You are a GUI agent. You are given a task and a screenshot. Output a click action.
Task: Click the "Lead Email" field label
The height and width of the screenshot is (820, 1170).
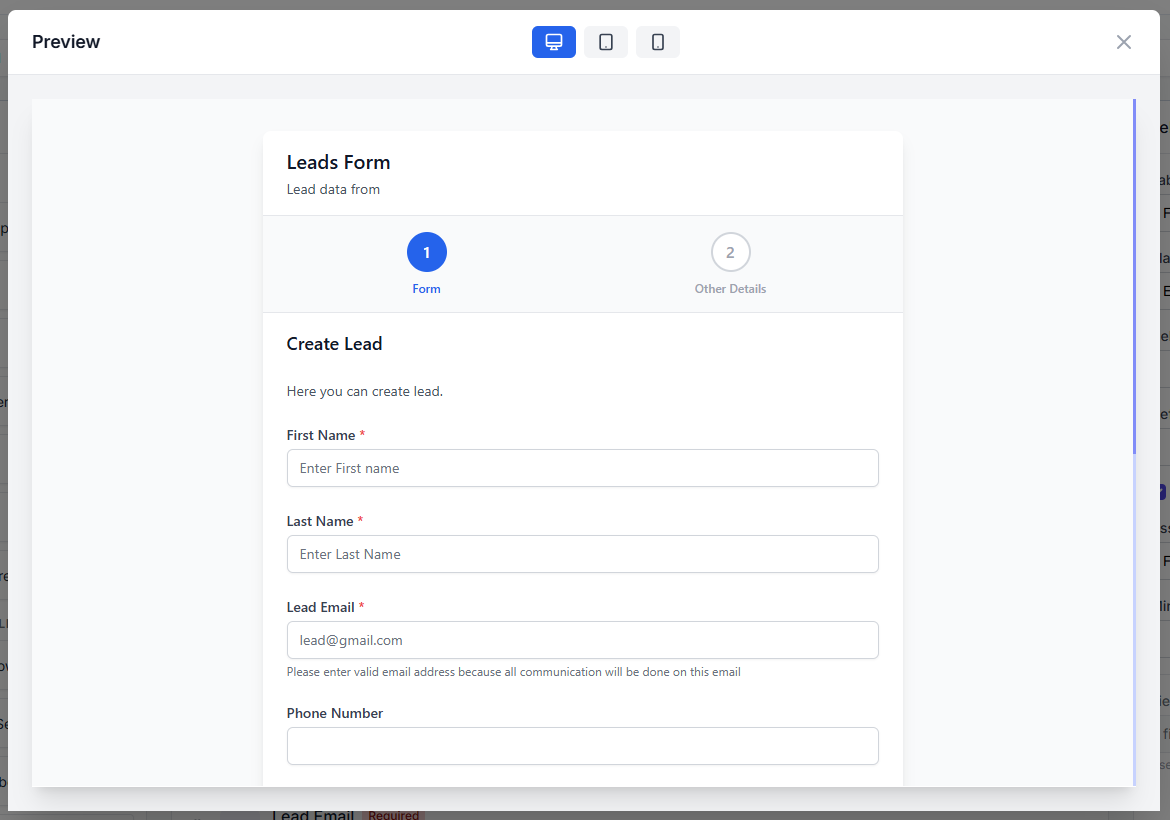coord(321,607)
